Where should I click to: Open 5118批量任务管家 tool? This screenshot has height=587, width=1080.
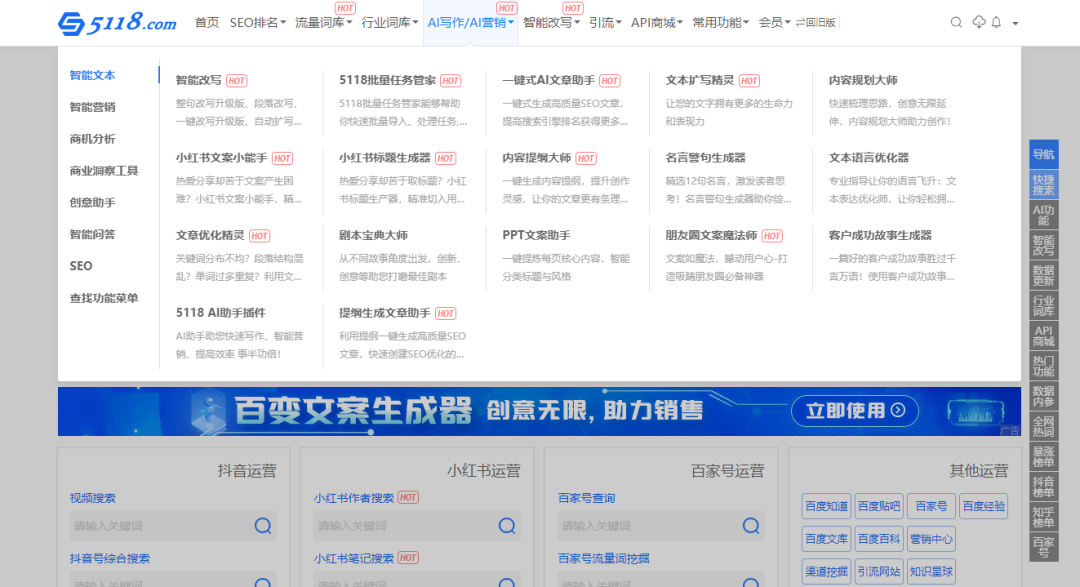click(x=387, y=80)
